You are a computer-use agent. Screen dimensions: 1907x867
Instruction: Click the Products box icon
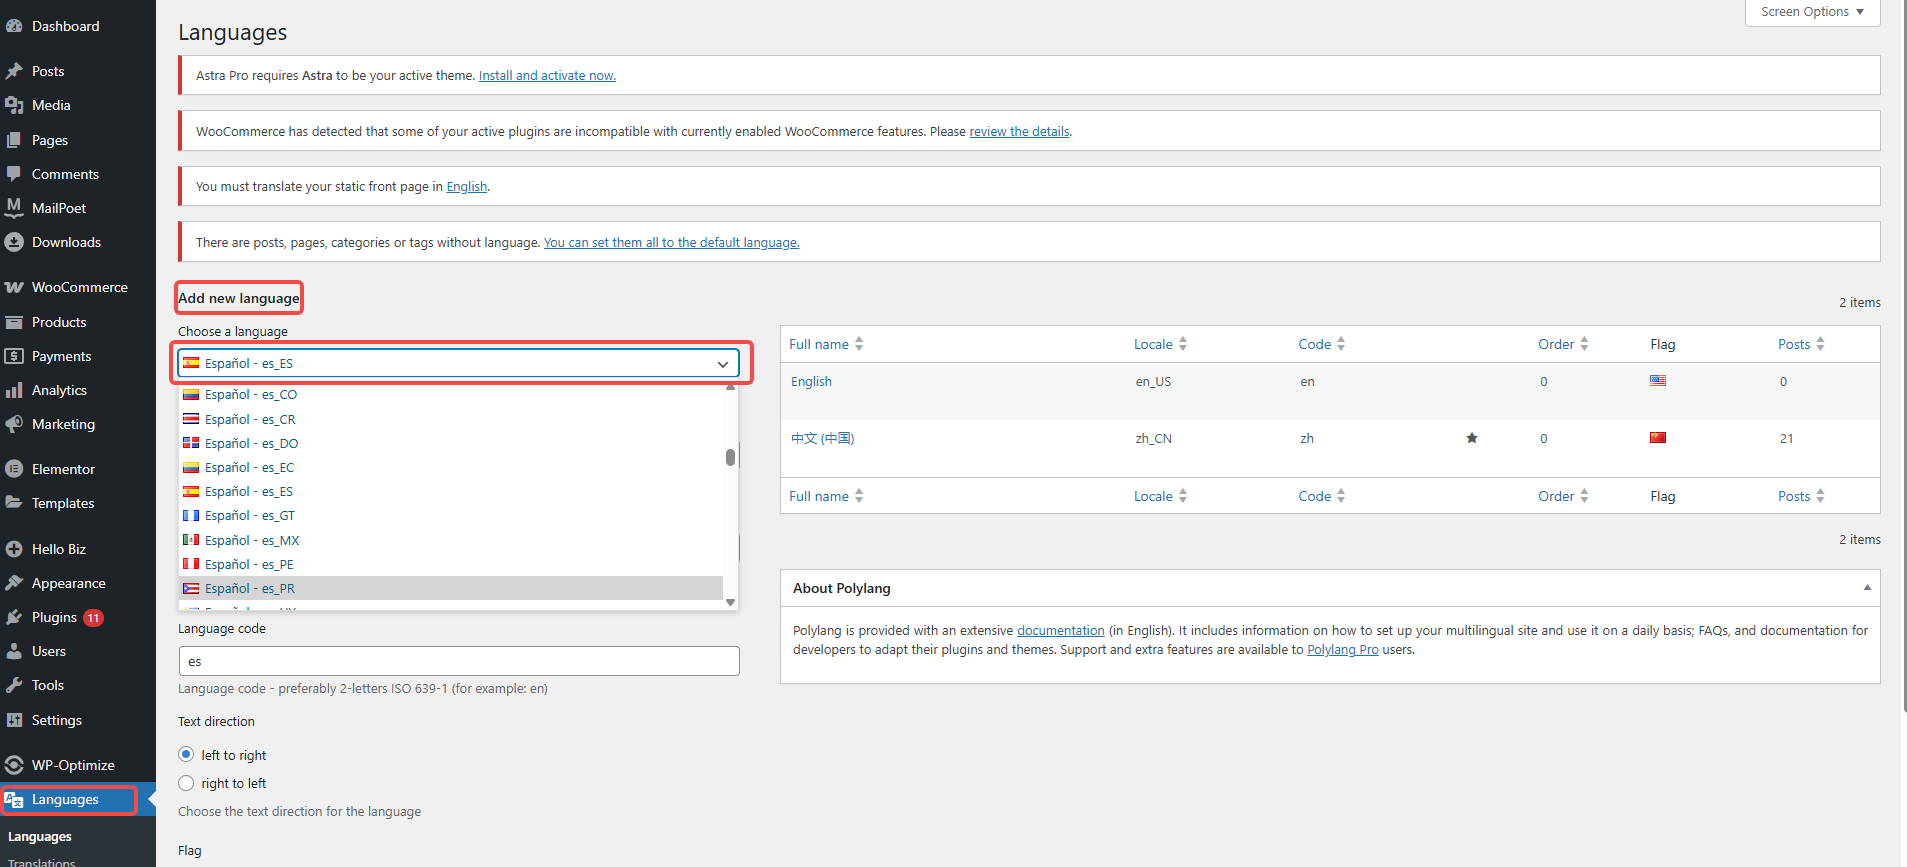point(14,322)
